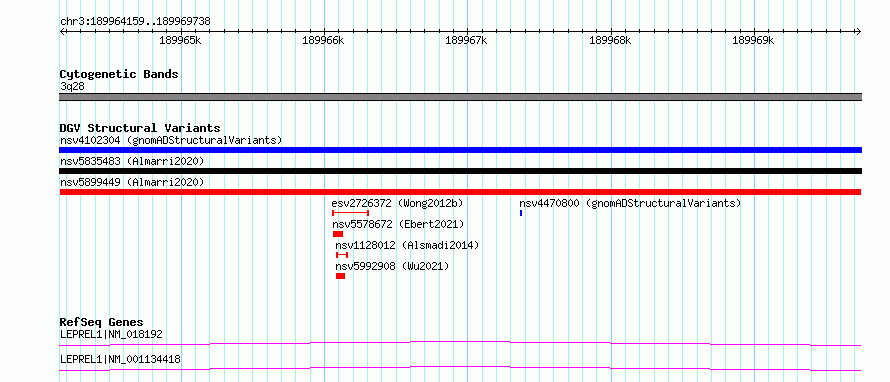The width and height of the screenshot is (890, 382).
Task: Select the gray 3q28 cytogenetic band bar
Action: tap(460, 97)
